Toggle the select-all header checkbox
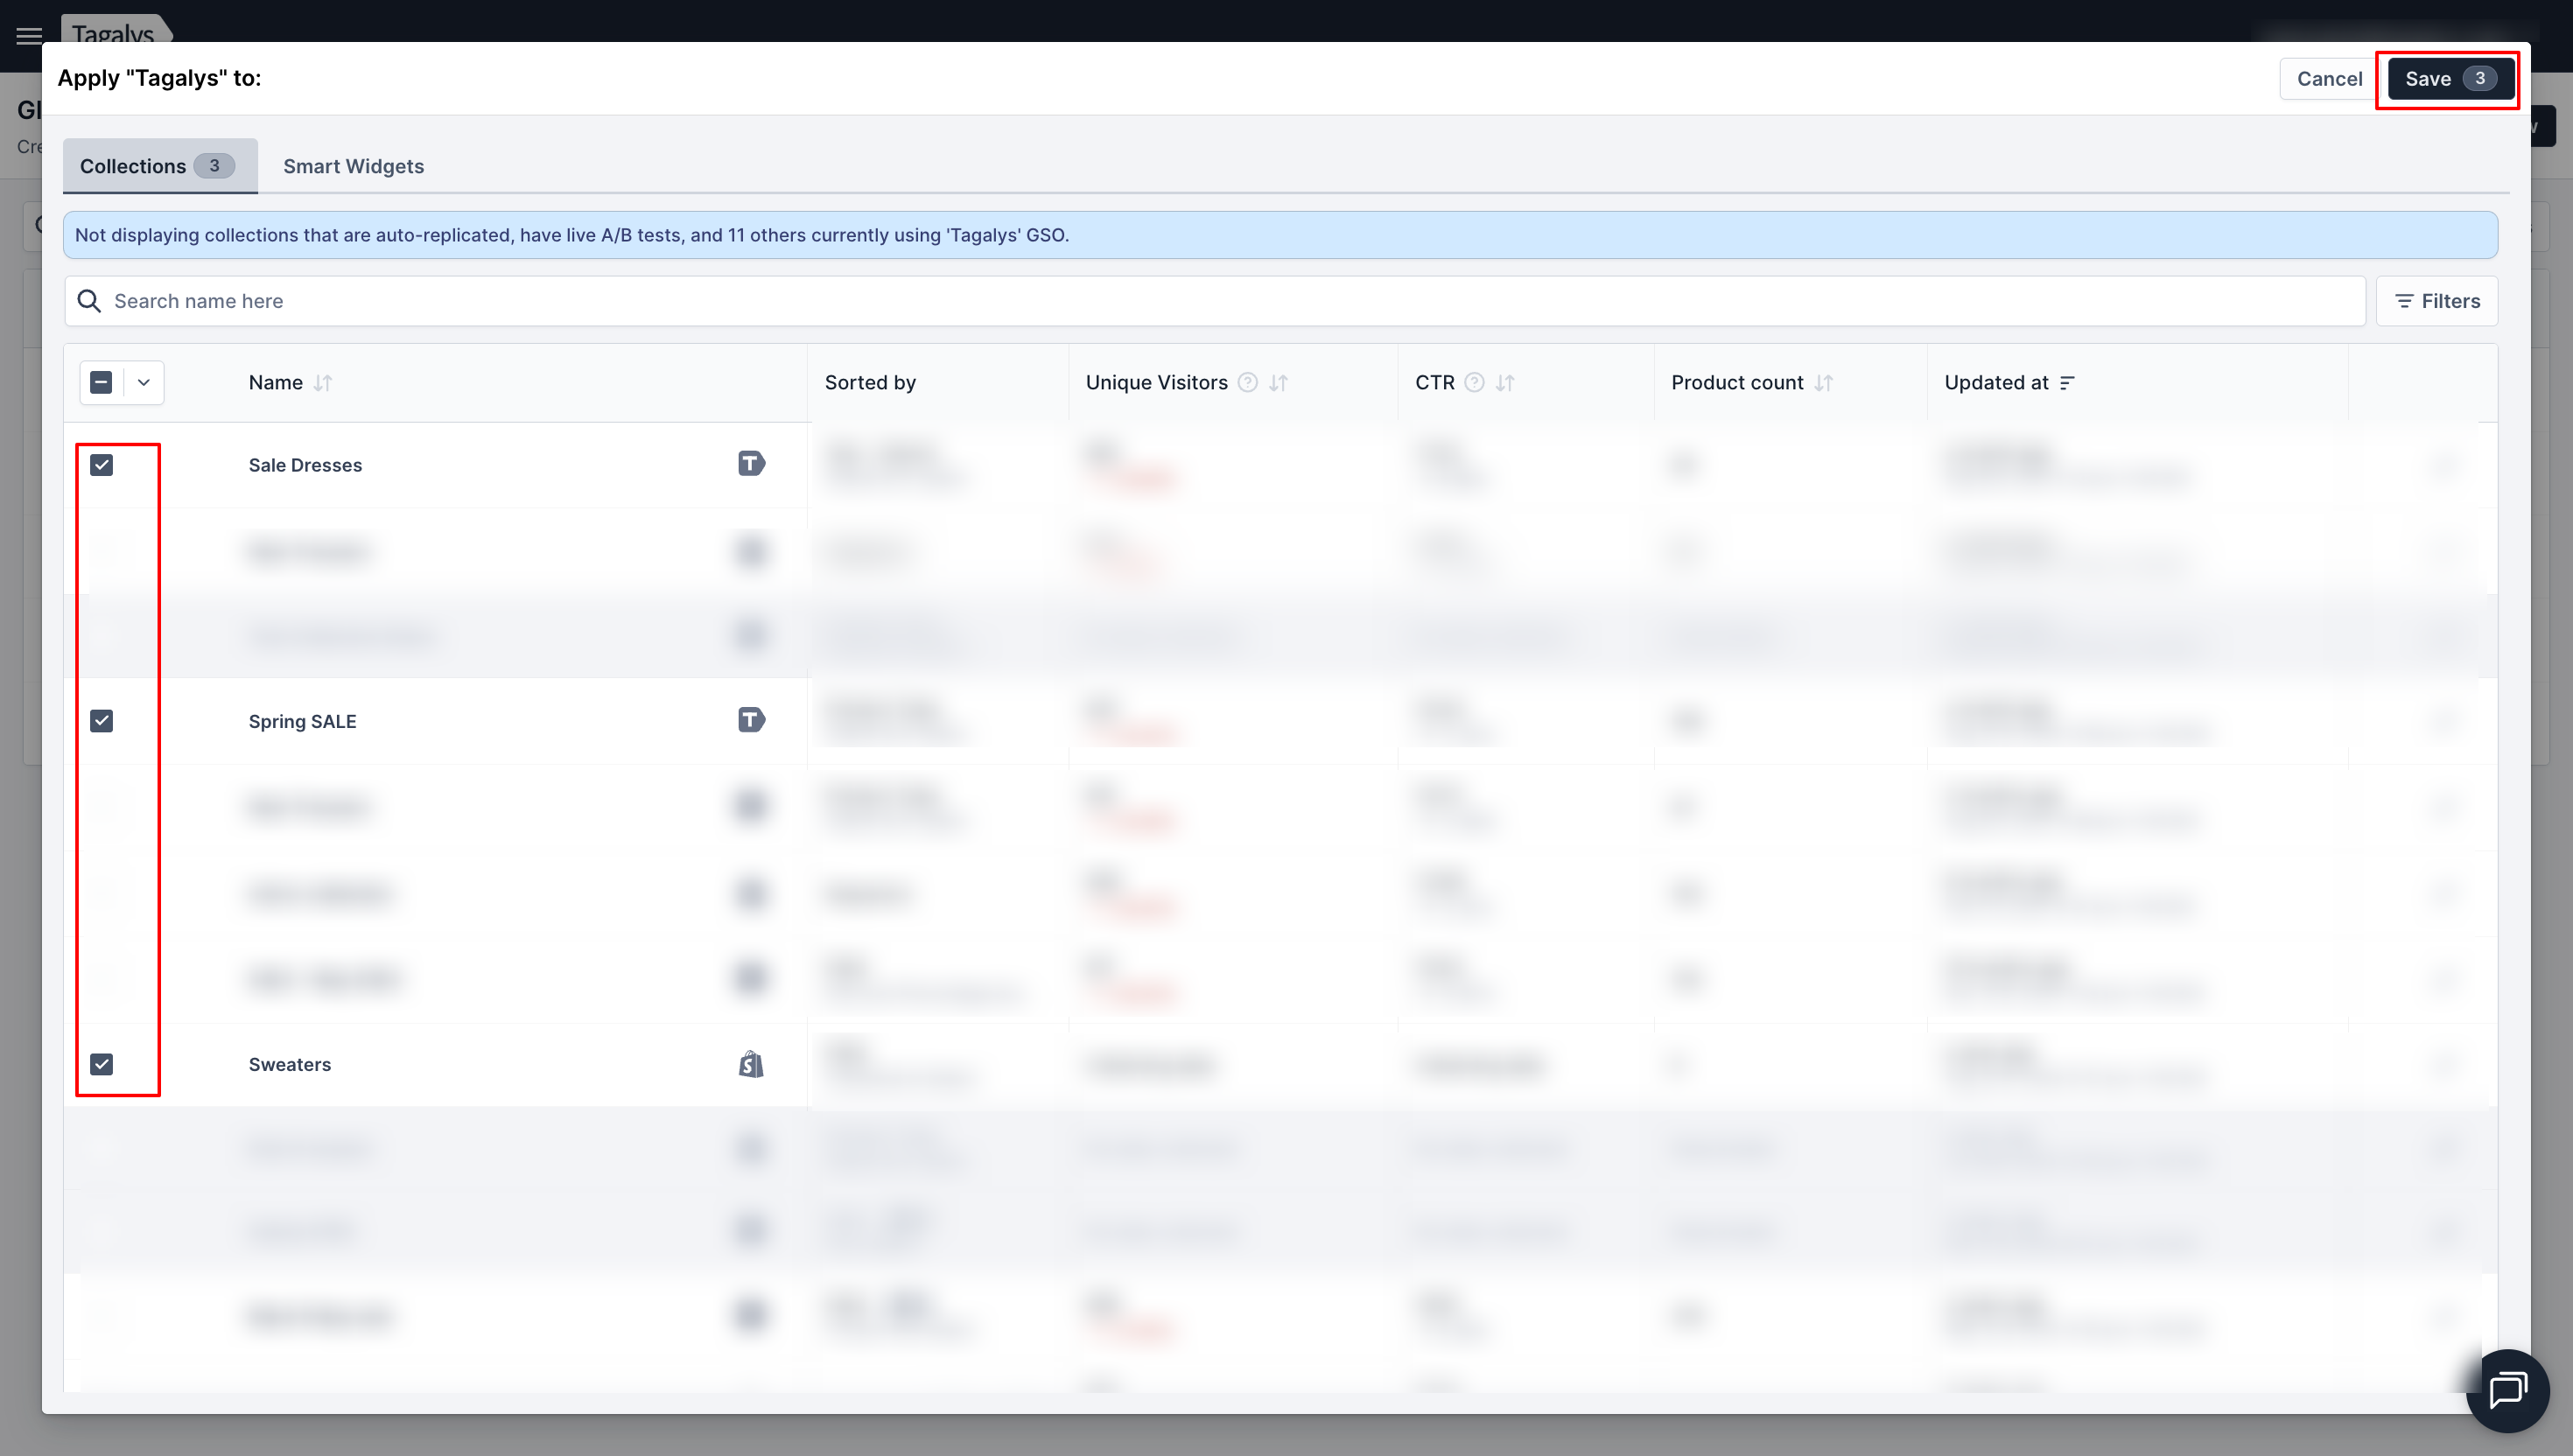 tap(101, 383)
